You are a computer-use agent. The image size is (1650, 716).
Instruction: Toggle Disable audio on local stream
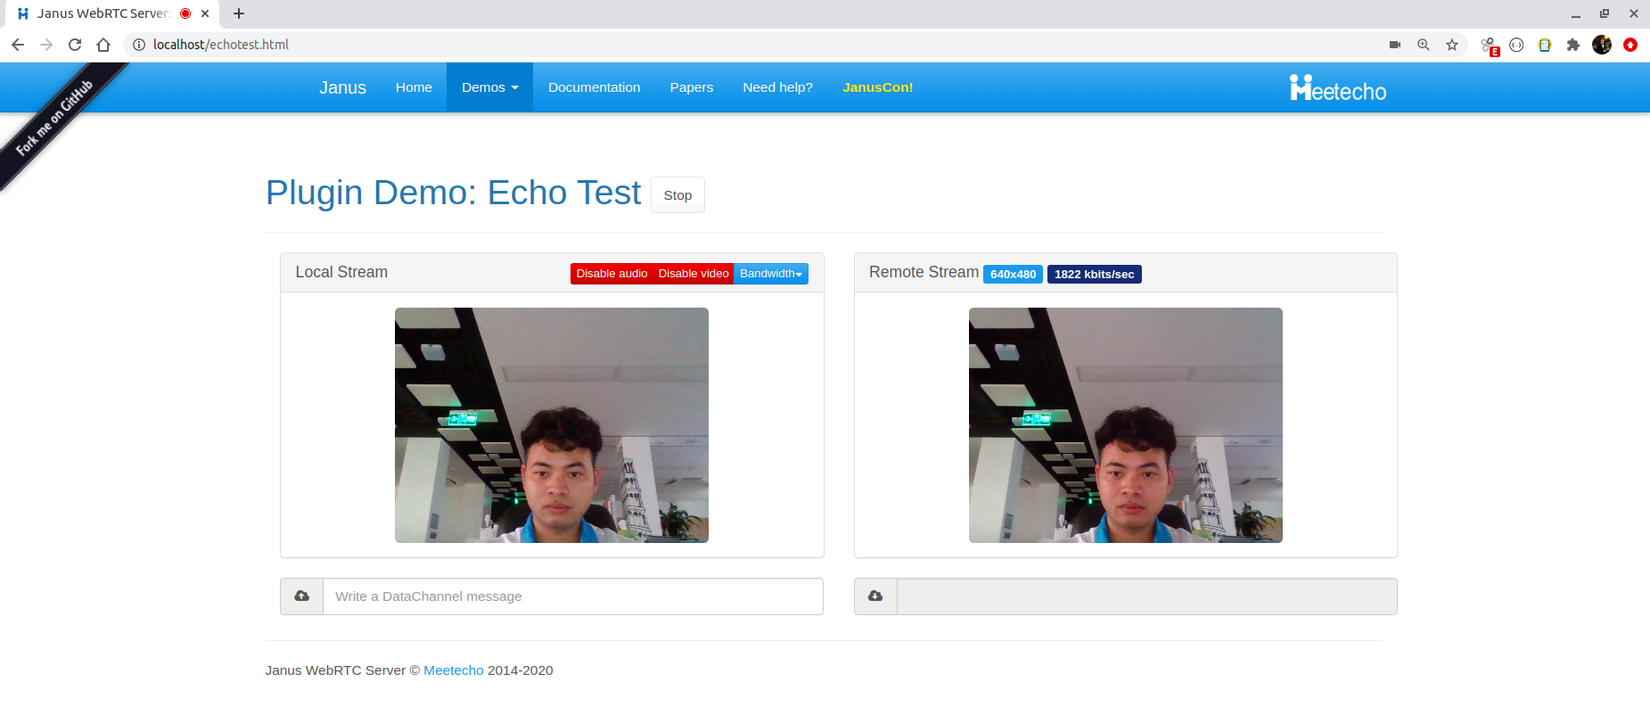[x=611, y=274]
